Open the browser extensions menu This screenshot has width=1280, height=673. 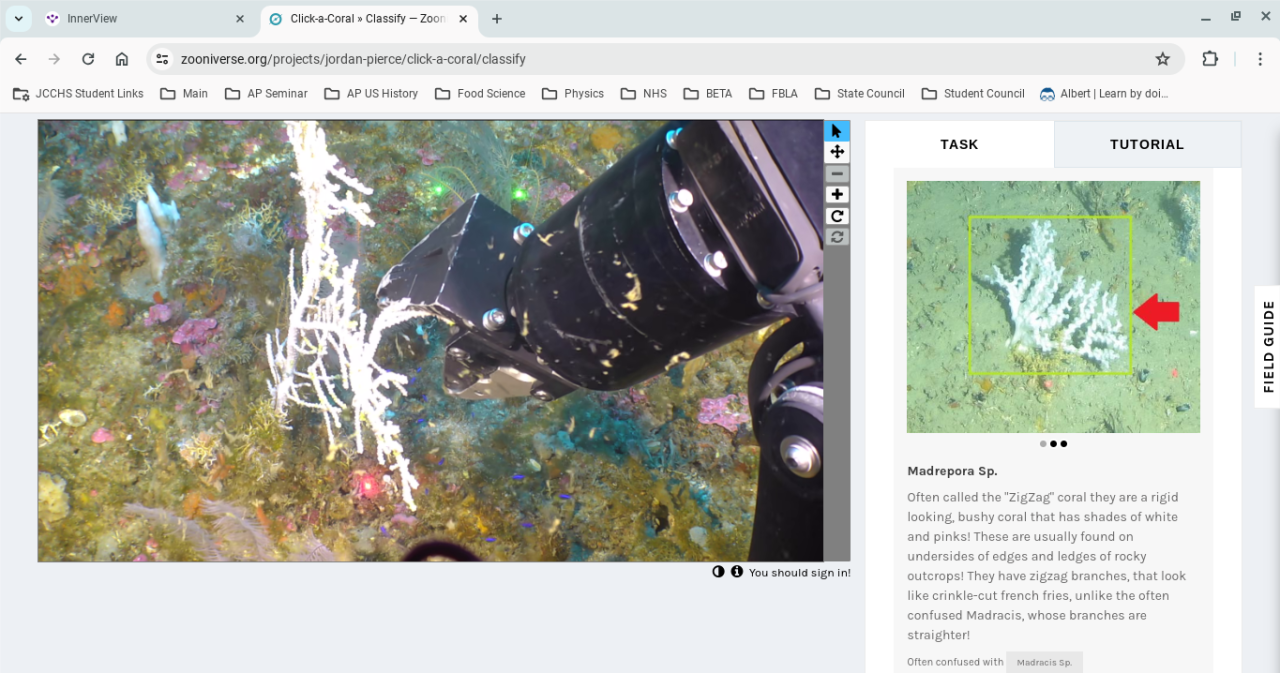click(x=1210, y=59)
